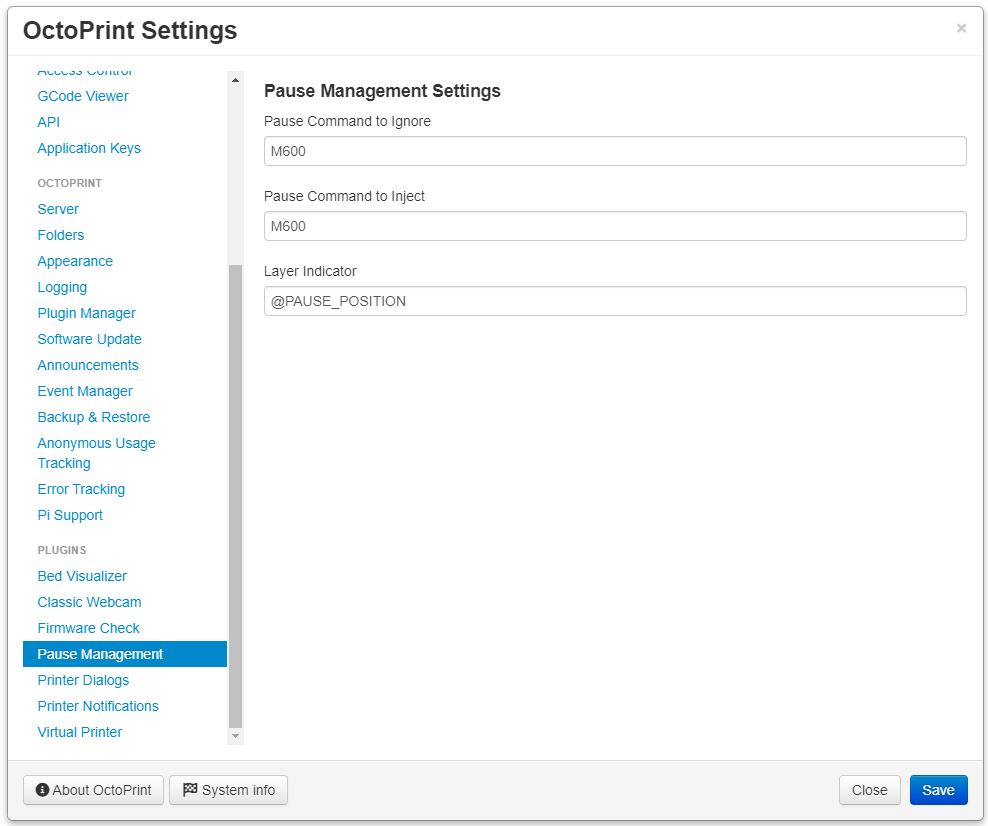
Task: Open Backup & Restore page
Action: tap(94, 417)
